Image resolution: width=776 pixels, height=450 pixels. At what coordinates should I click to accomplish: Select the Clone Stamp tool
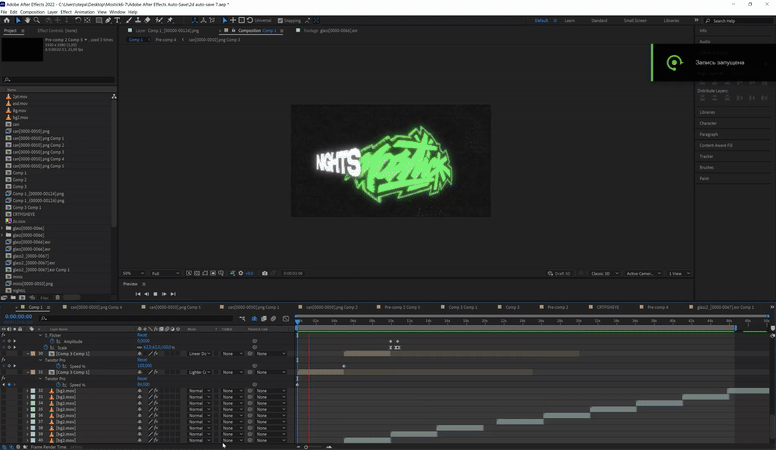(x=138, y=20)
